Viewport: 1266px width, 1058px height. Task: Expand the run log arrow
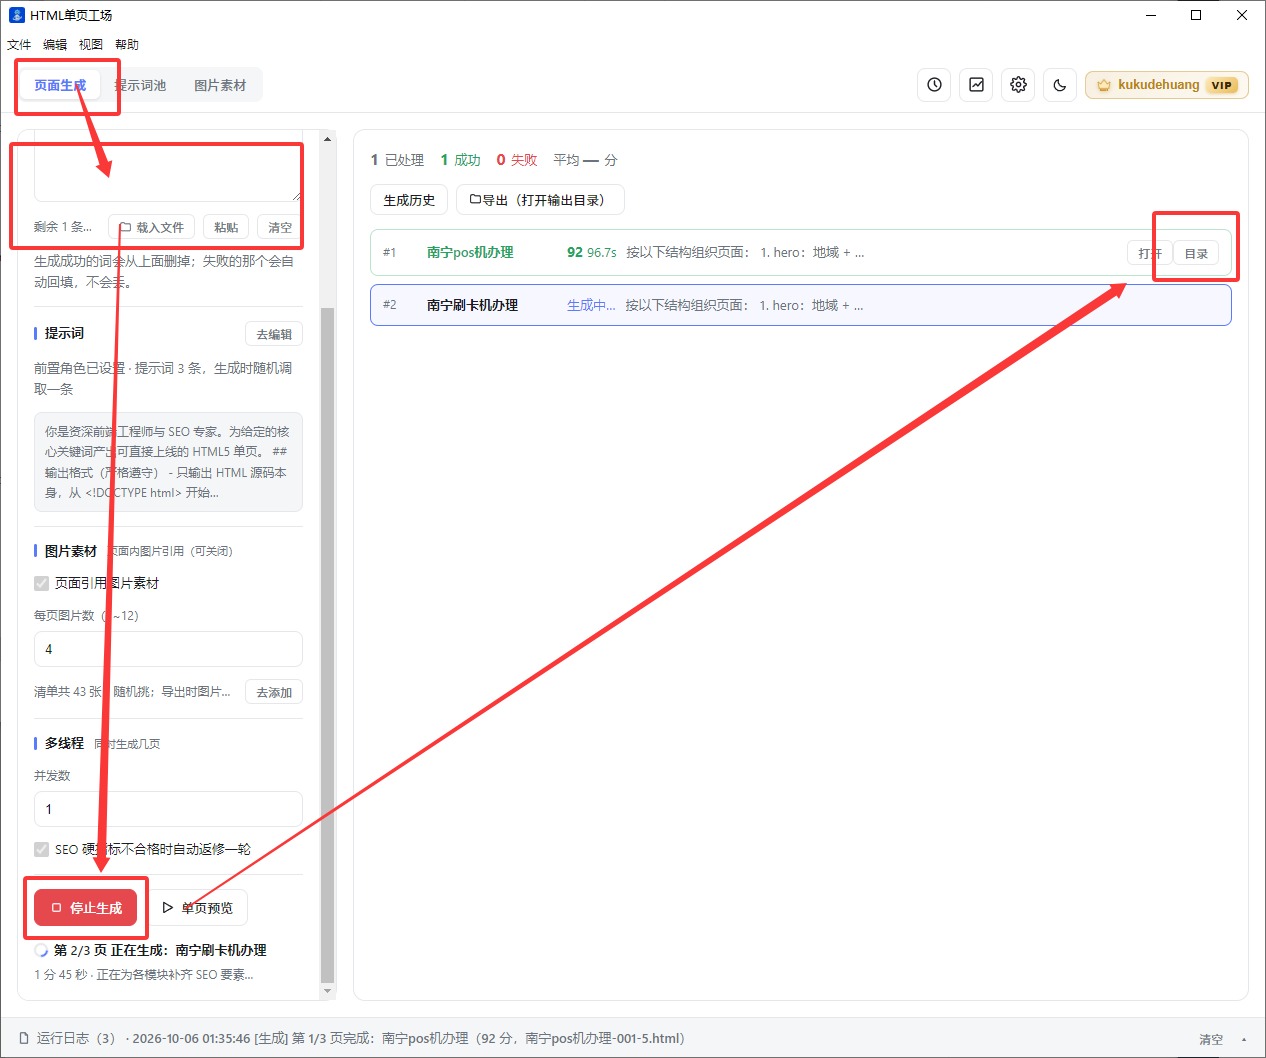1243,1039
